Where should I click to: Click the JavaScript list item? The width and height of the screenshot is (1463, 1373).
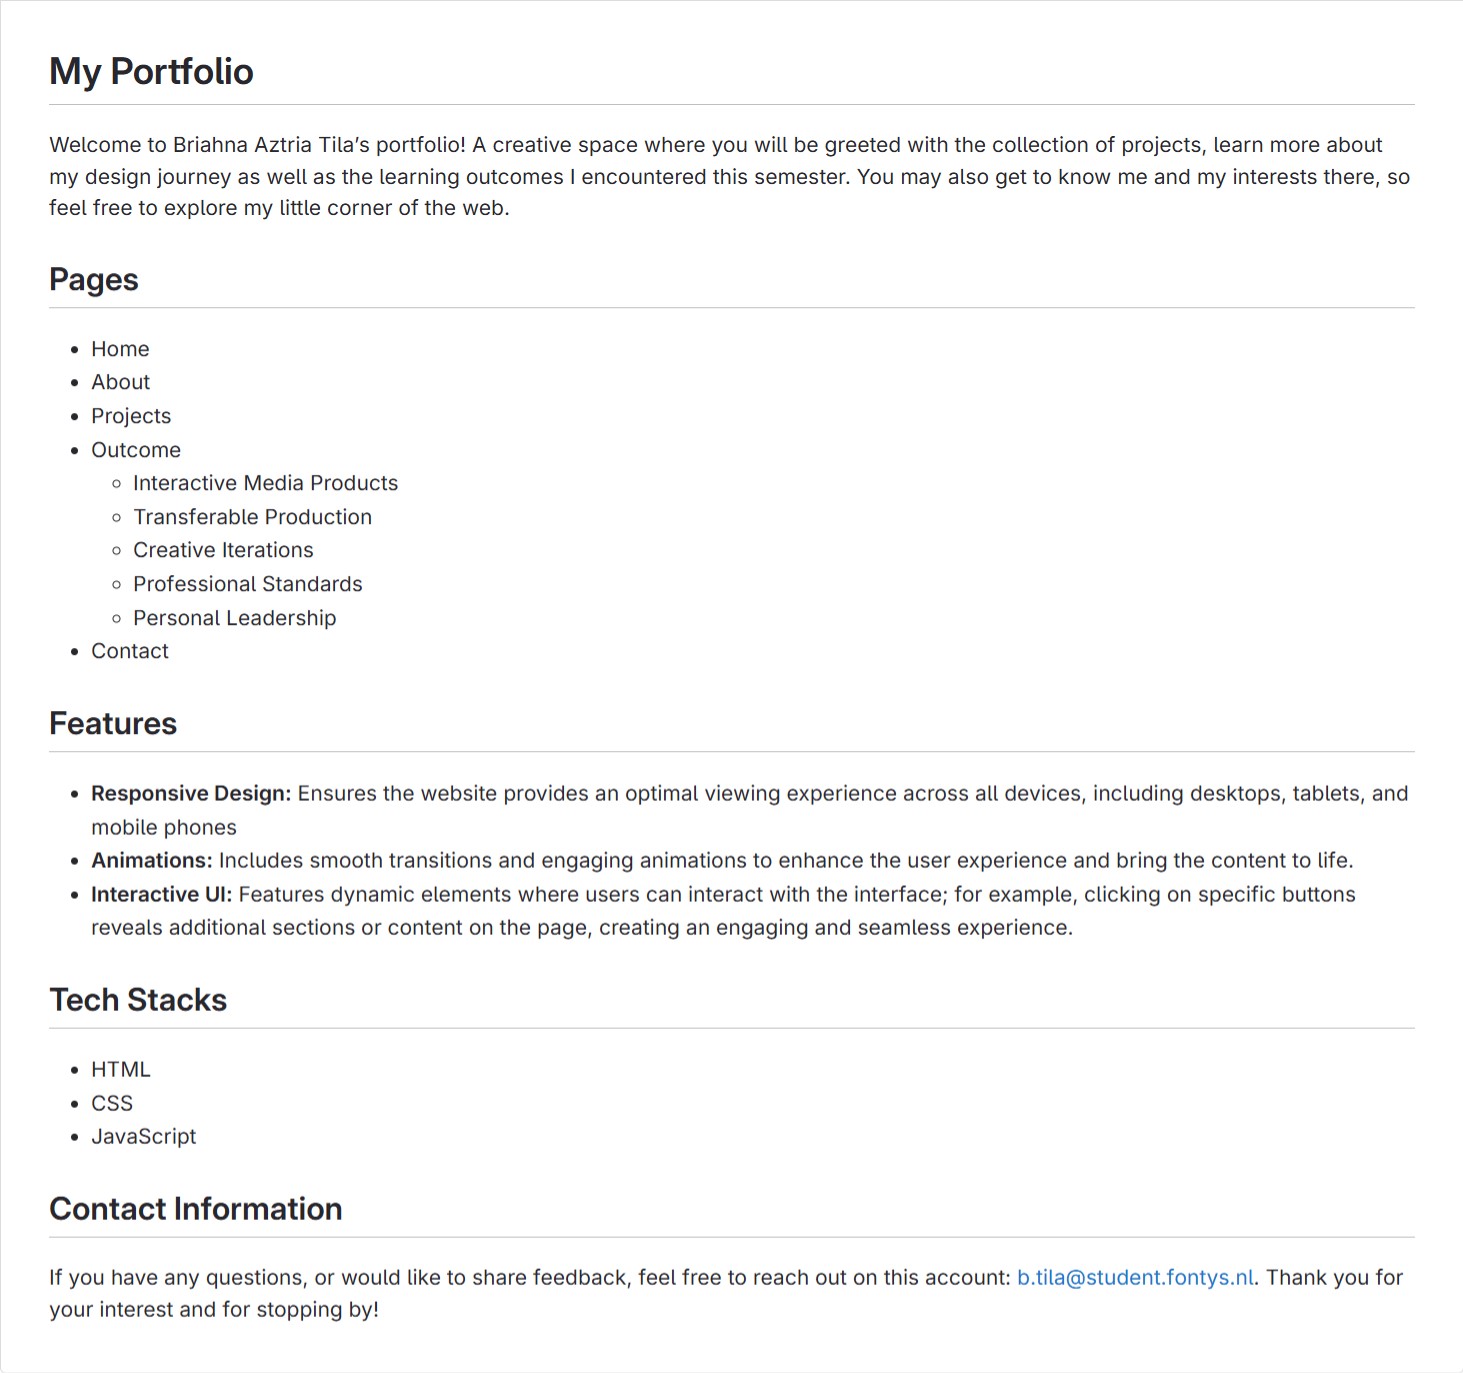coord(143,1137)
